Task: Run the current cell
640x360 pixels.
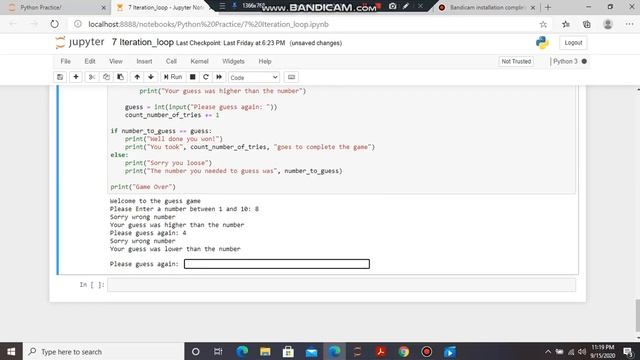Action: (x=173, y=77)
